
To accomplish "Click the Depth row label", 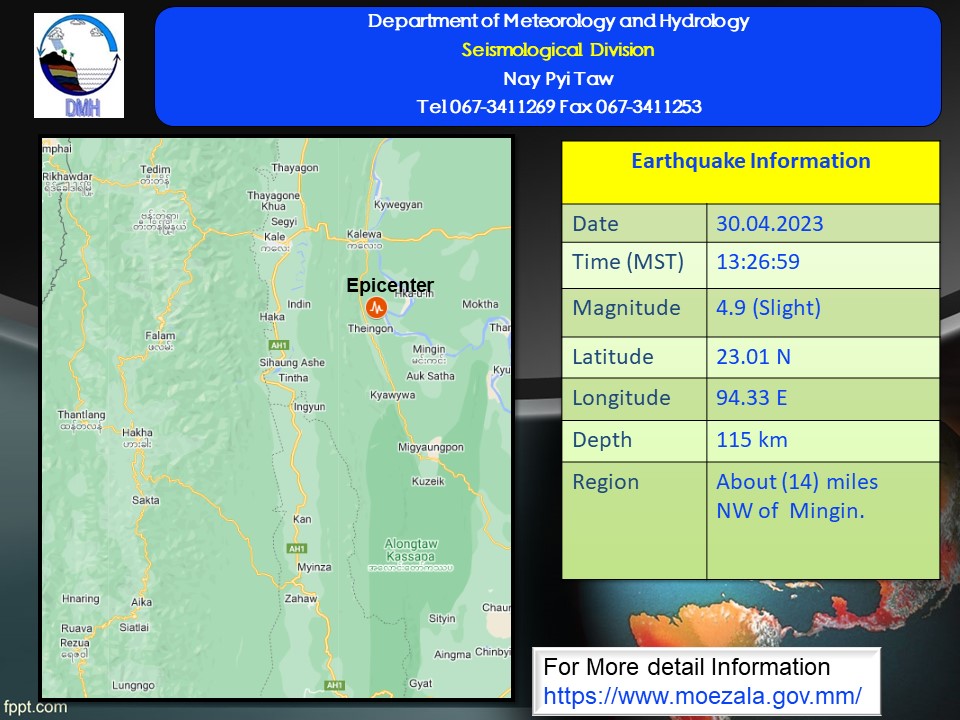I will 602,440.
